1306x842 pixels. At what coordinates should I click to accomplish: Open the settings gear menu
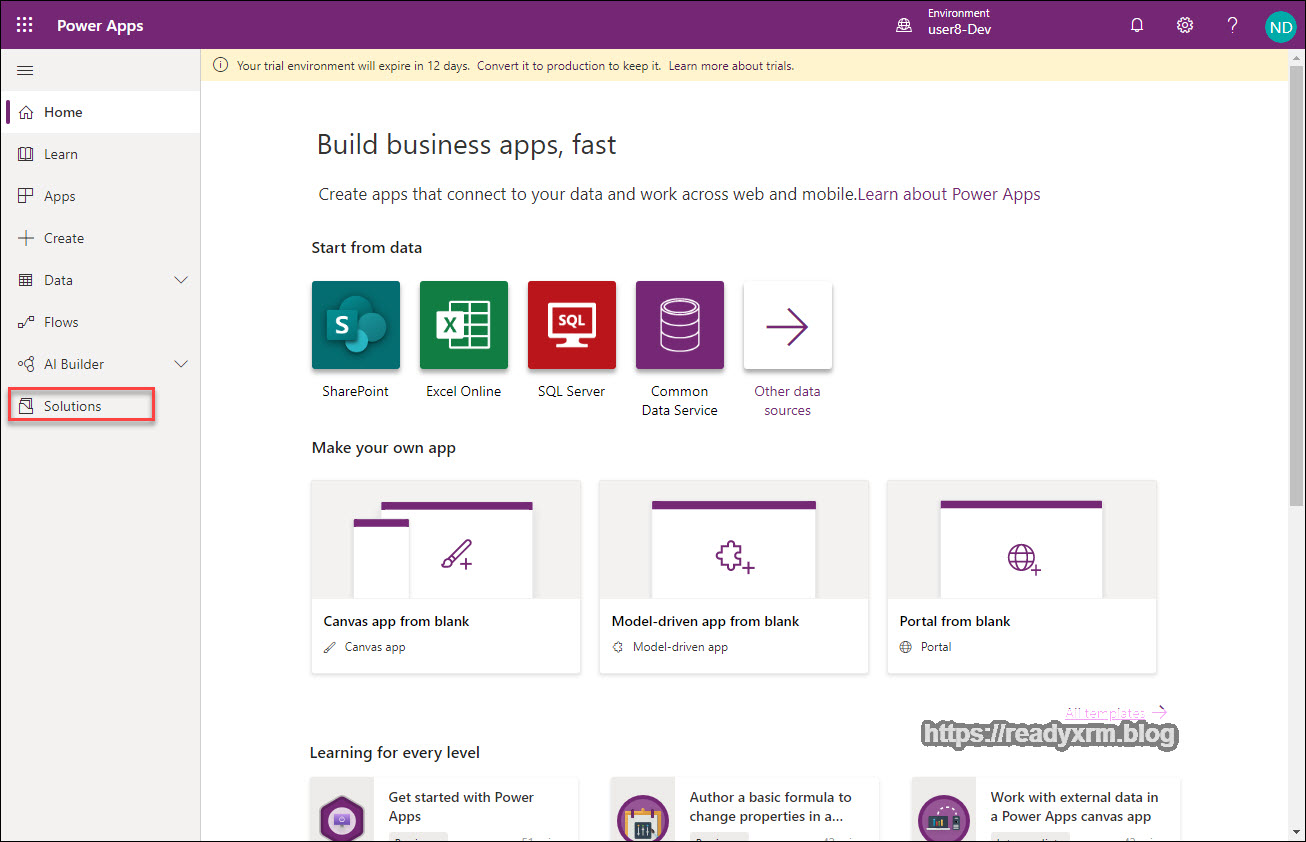point(1185,24)
